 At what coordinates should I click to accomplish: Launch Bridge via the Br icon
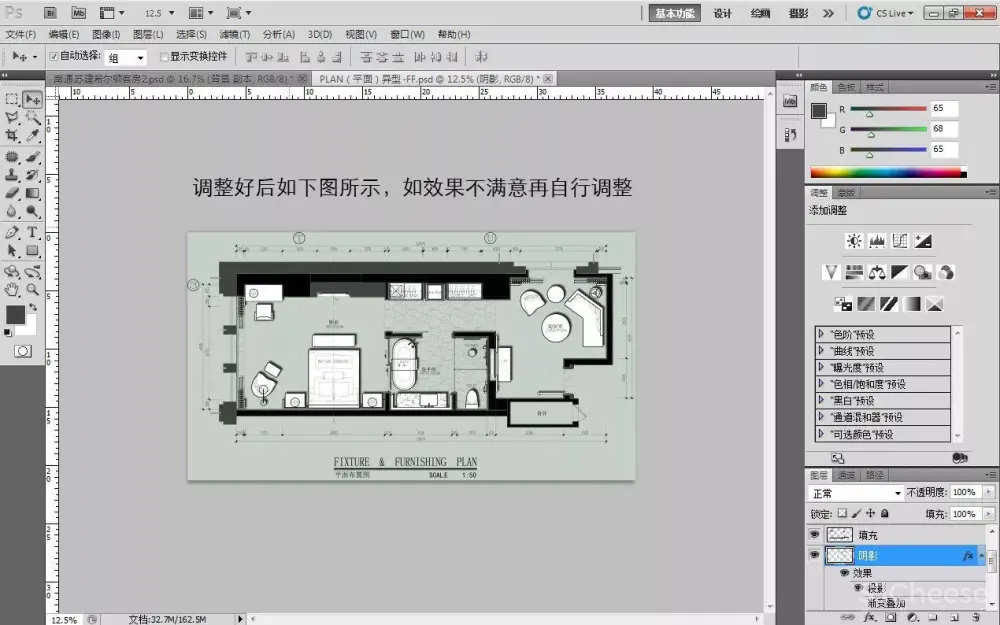pyautogui.click(x=52, y=13)
